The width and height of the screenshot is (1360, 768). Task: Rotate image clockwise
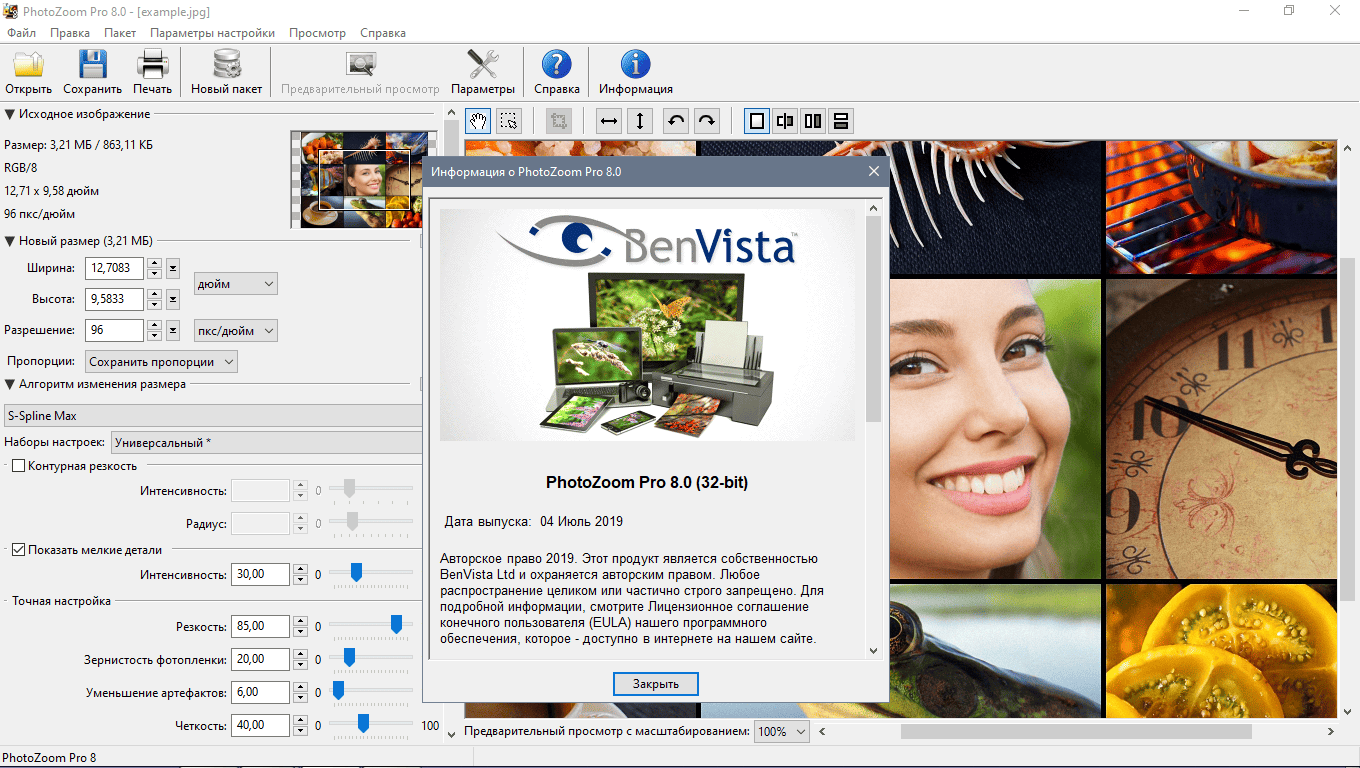pyautogui.click(x=707, y=121)
